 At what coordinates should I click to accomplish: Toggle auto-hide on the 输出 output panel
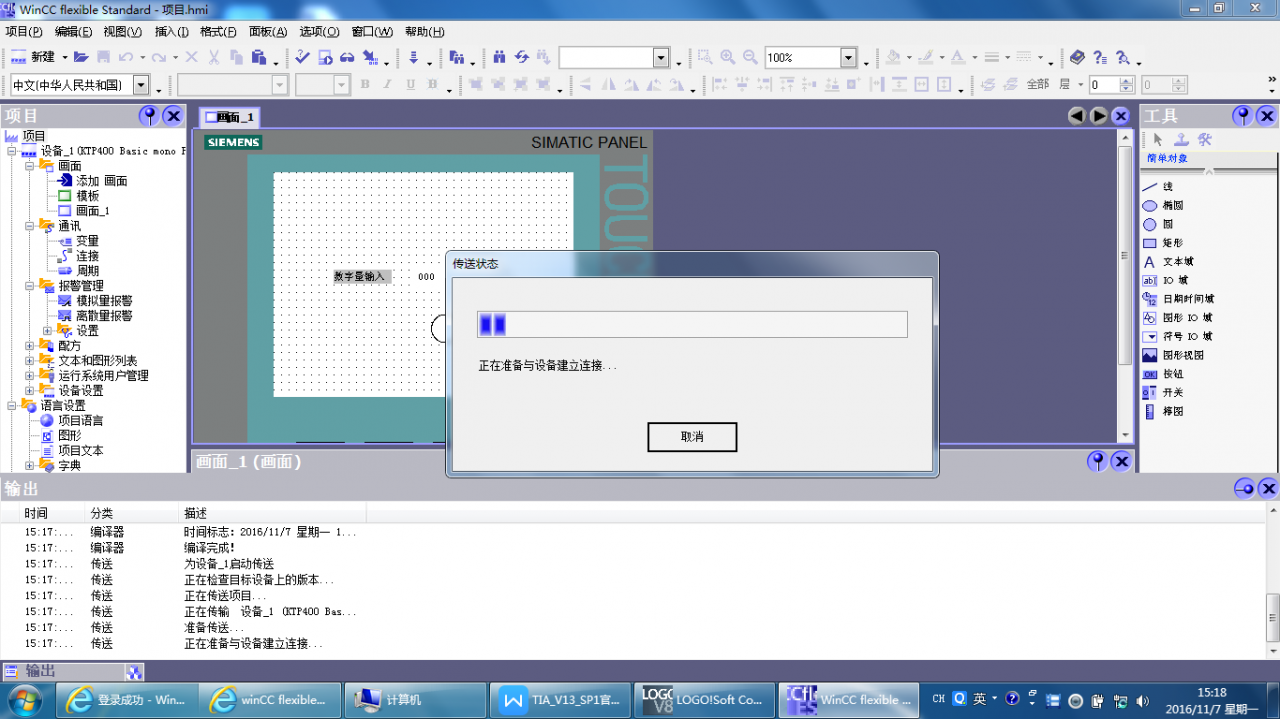[1244, 488]
